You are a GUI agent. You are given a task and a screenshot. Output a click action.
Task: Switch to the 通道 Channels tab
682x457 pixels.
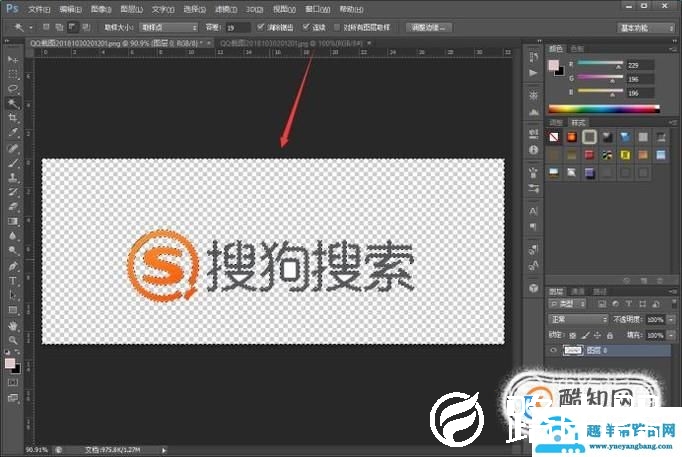pyautogui.click(x=578, y=291)
